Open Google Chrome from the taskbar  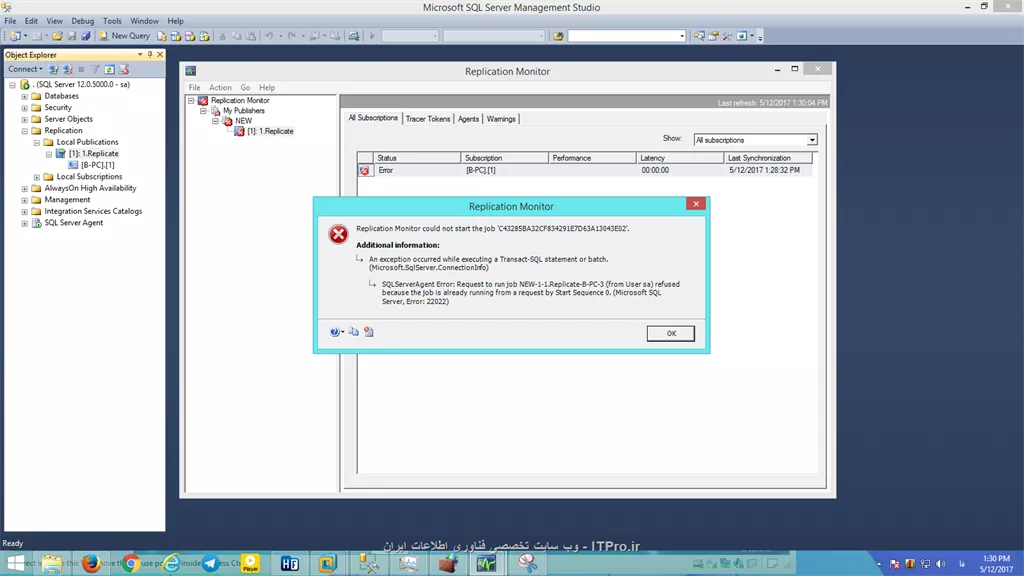coord(131,563)
